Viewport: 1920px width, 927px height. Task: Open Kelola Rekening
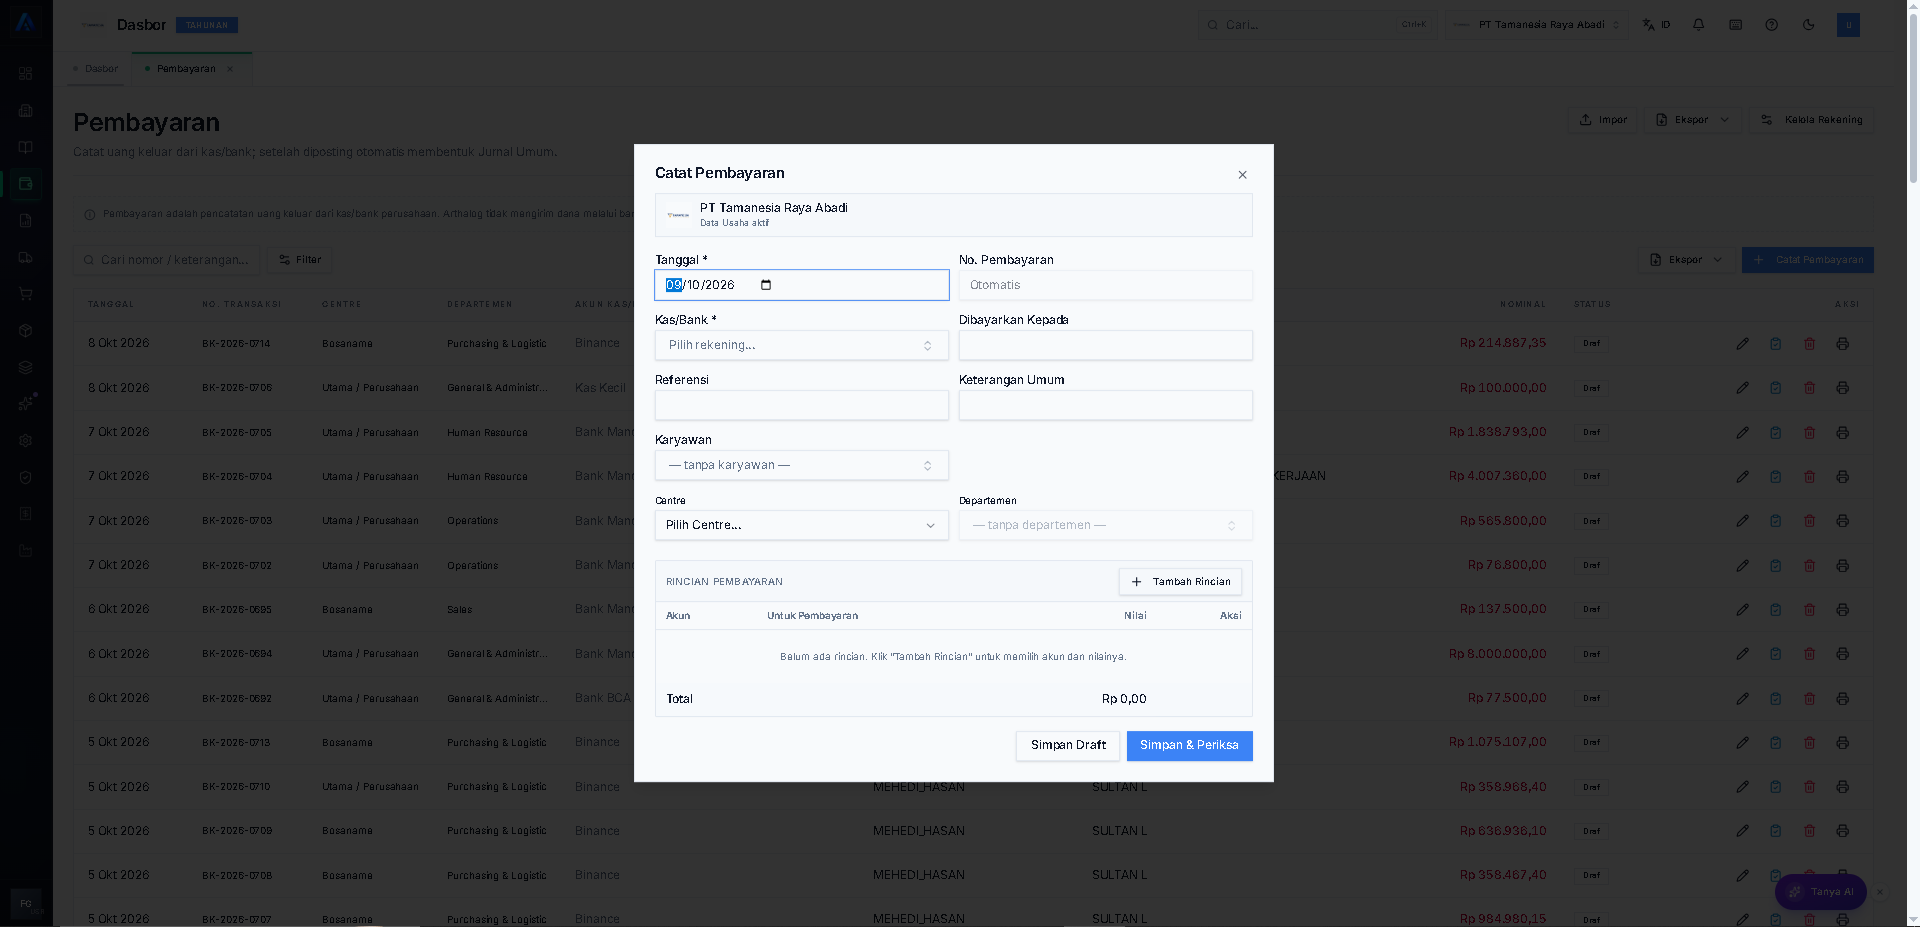coord(1811,120)
